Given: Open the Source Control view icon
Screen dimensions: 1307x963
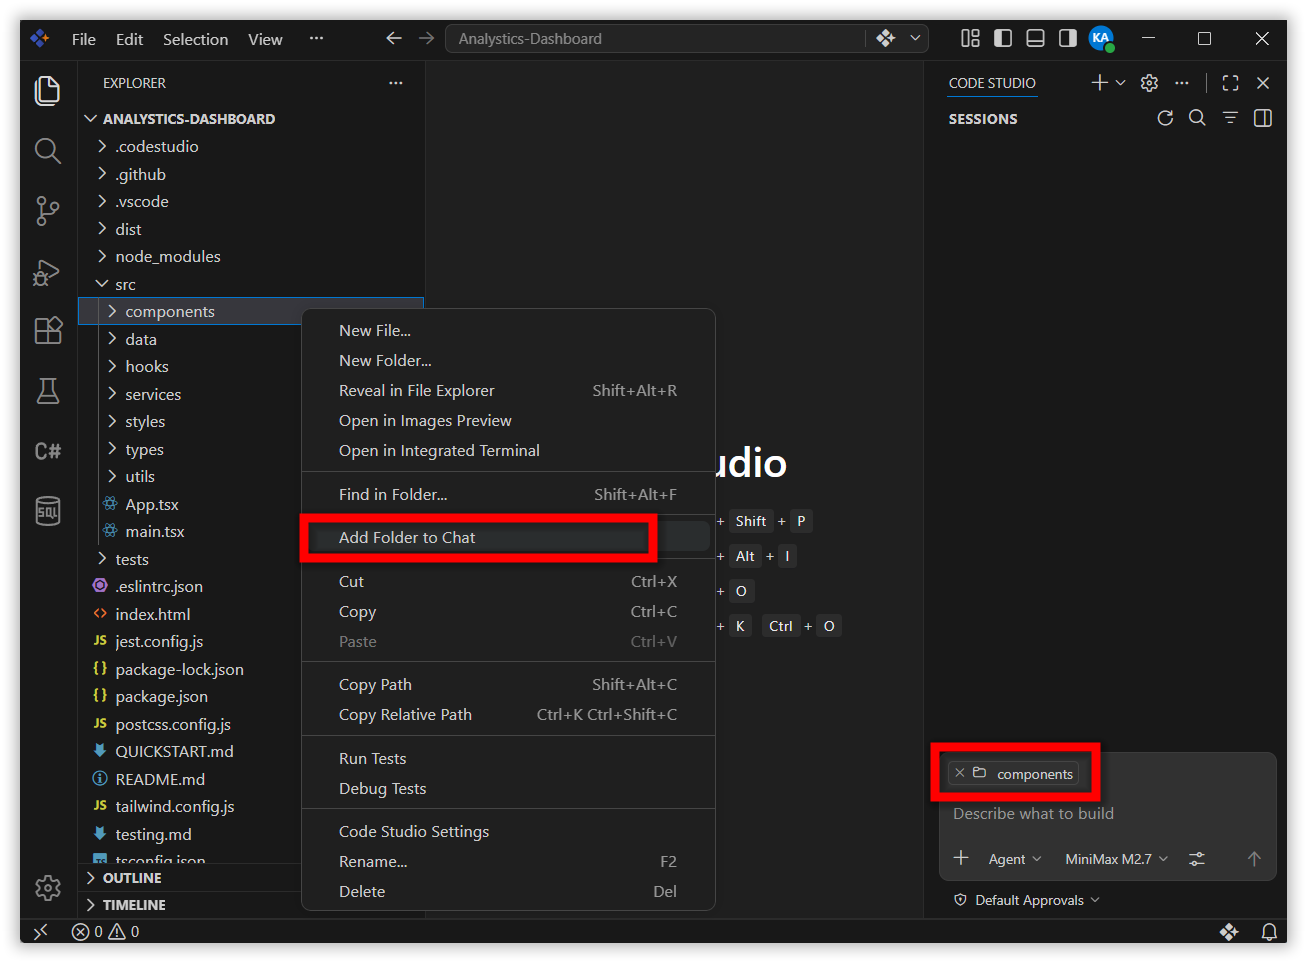Looking at the screenshot, I should pyautogui.click(x=48, y=211).
